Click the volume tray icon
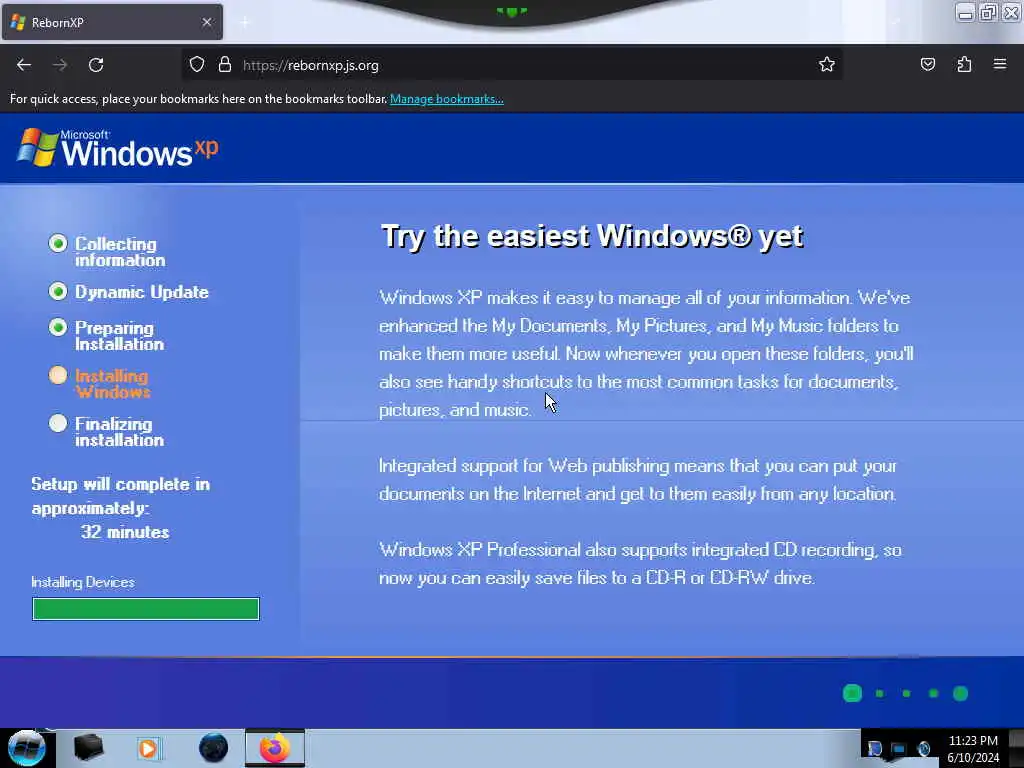Viewport: 1024px width, 768px height. [923, 749]
